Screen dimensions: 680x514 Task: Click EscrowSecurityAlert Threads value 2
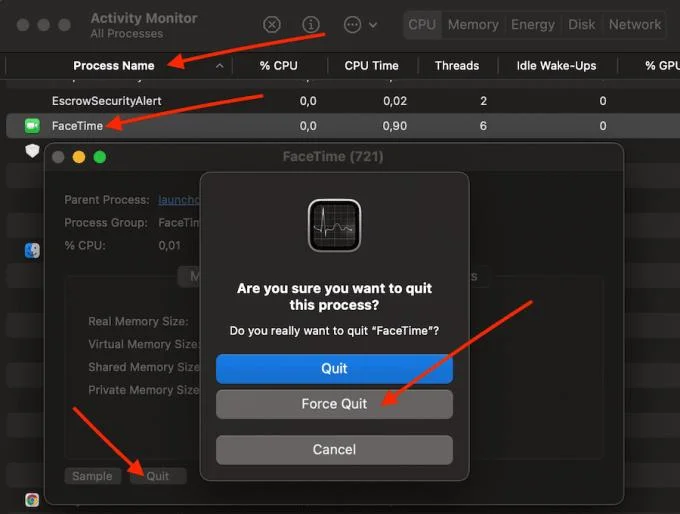point(483,101)
